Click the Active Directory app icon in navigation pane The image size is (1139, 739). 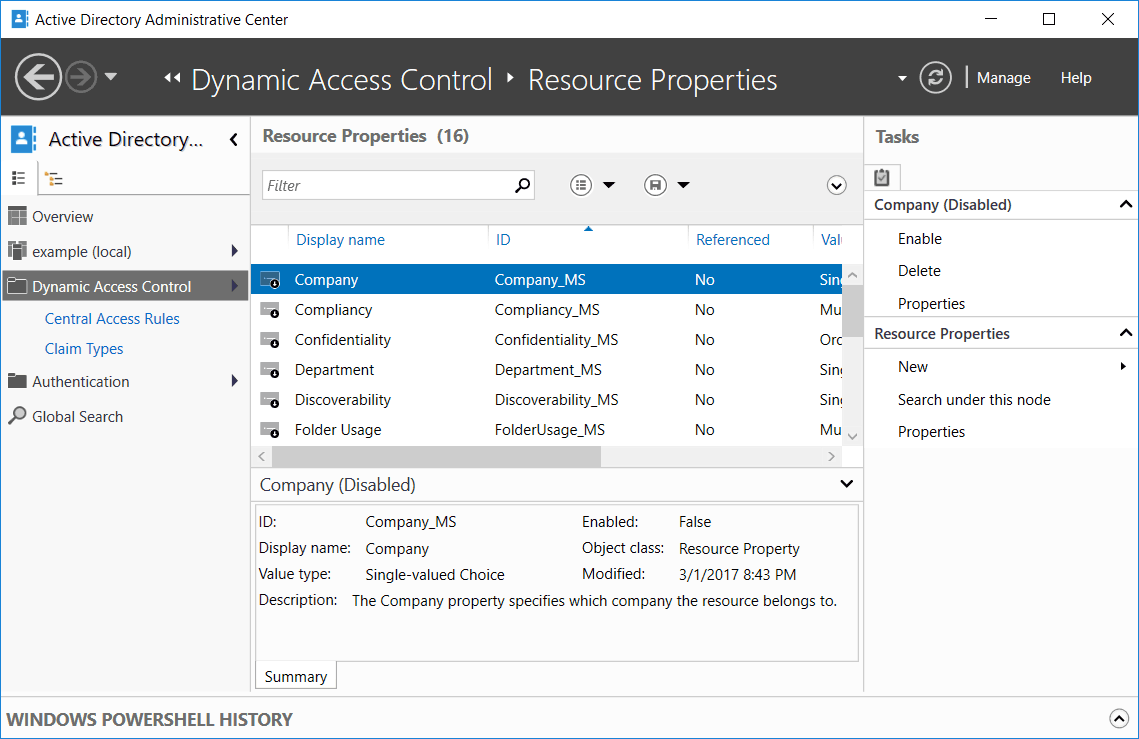pos(23,139)
